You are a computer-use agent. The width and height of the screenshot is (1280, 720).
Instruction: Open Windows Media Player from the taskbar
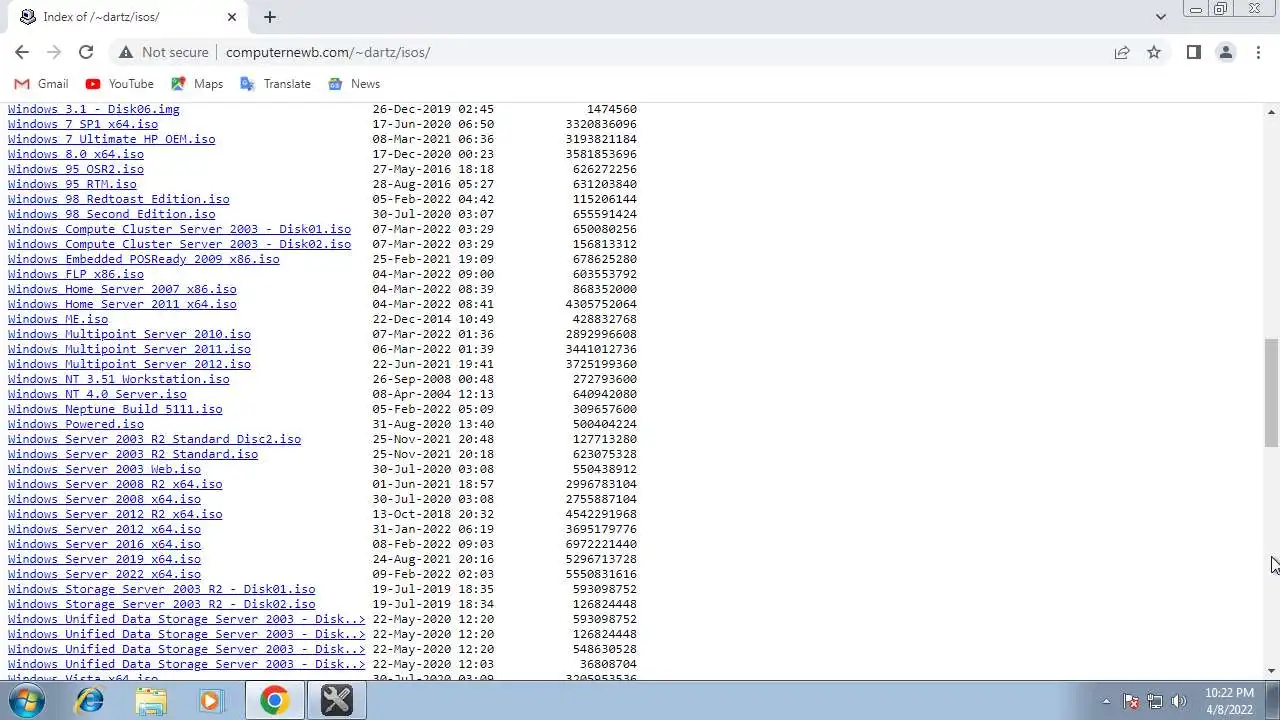click(210, 701)
